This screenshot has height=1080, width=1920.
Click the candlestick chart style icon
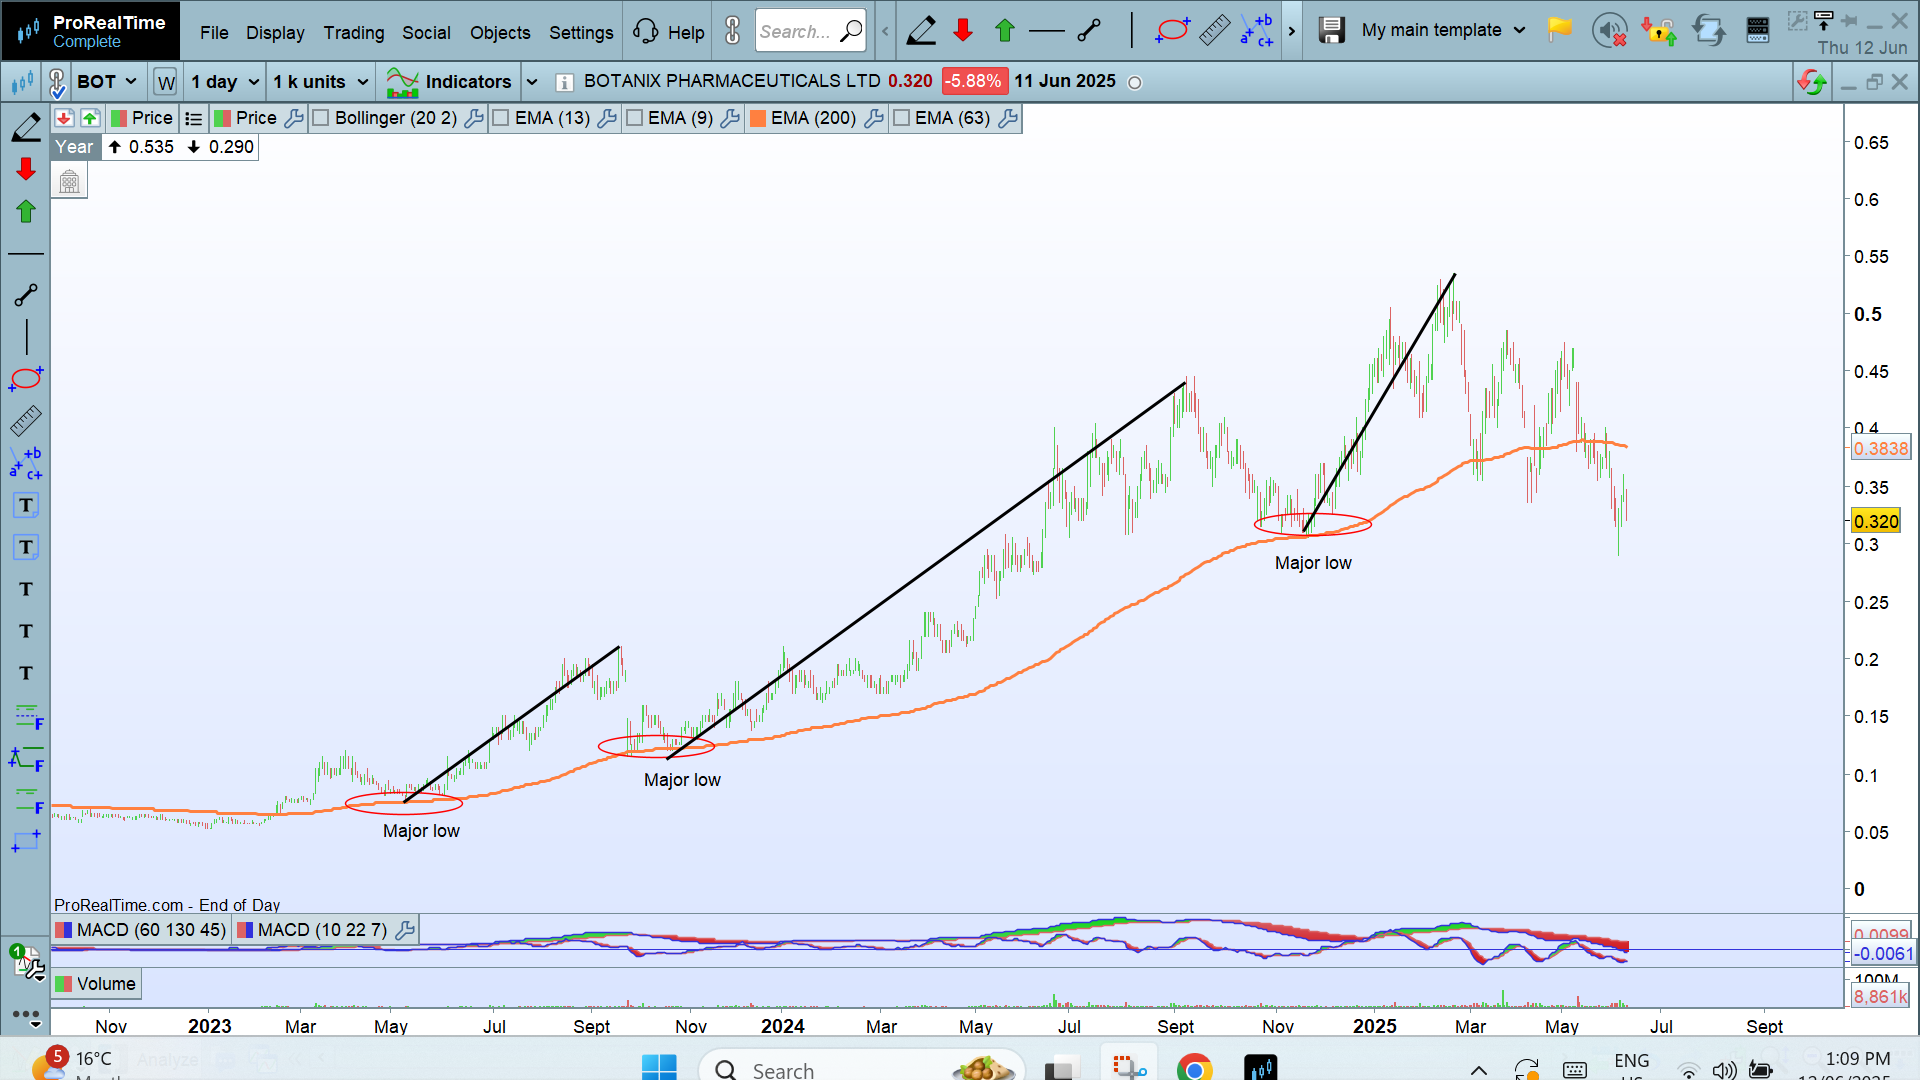pos(22,82)
